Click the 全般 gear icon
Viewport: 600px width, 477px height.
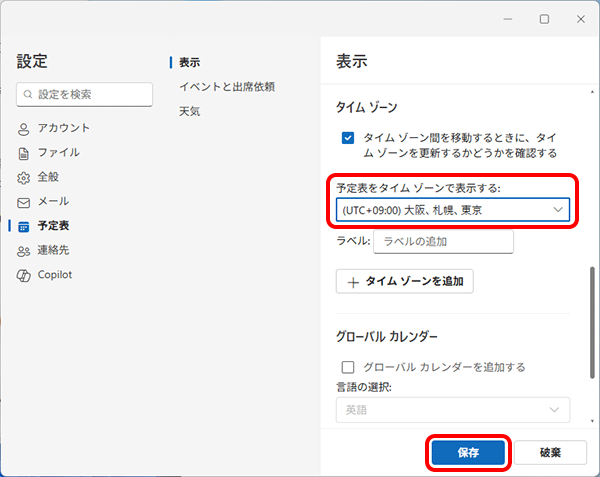pyautogui.click(x=24, y=178)
